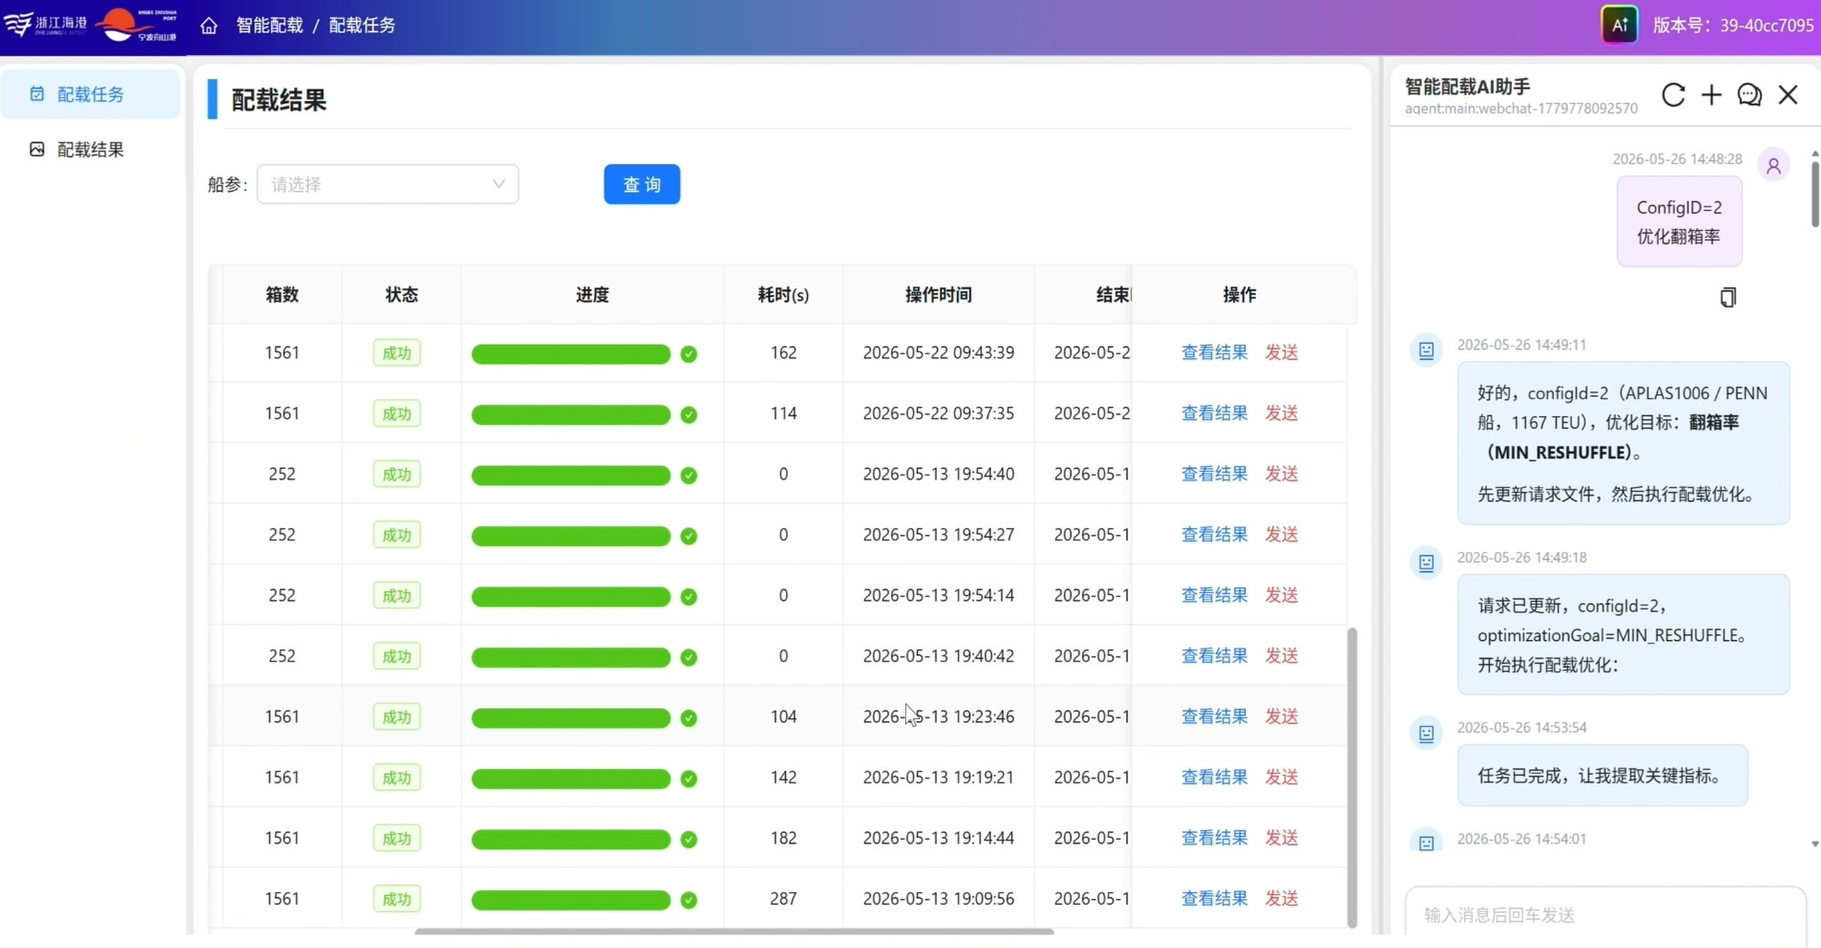The image size is (1821, 948).
Task: Open chat history bubble icon
Action: 1749,95
